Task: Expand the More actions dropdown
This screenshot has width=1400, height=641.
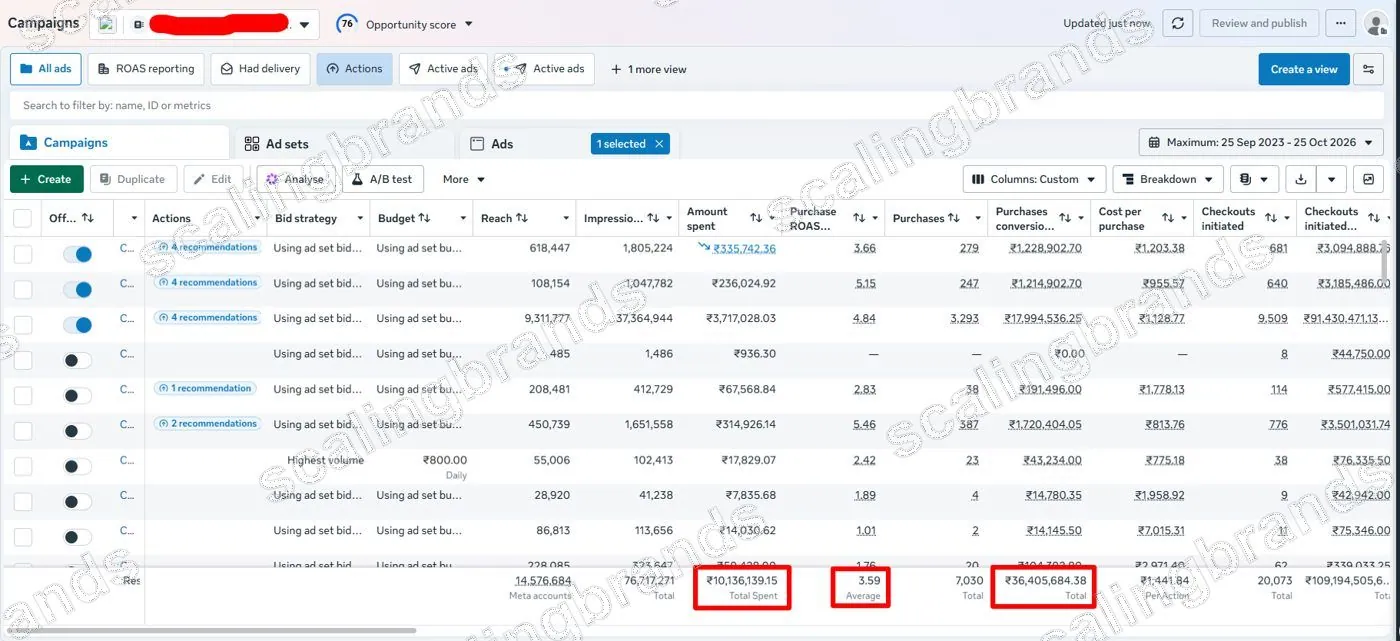Action: [464, 179]
